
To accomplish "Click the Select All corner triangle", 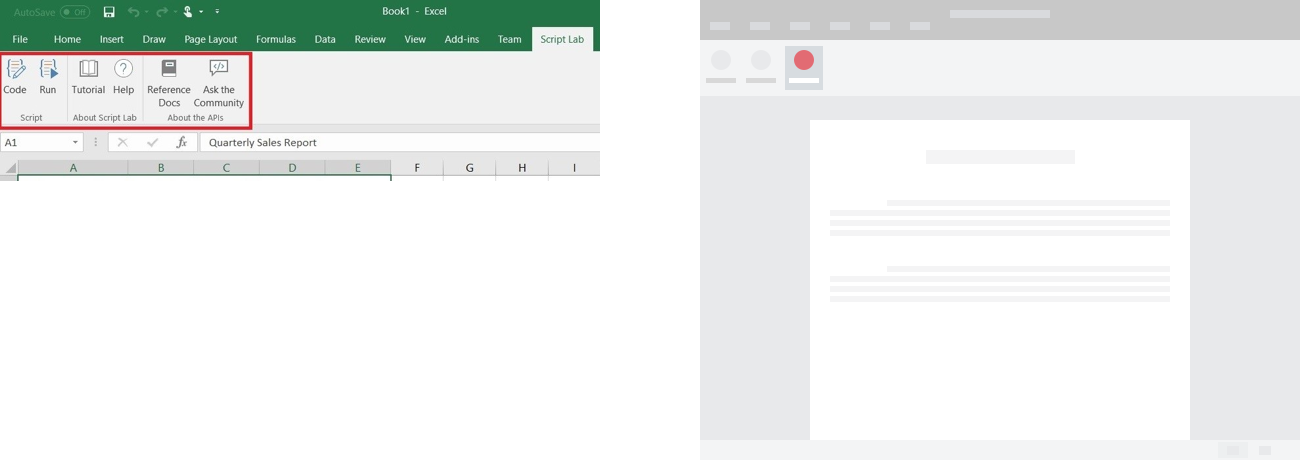I will point(10,168).
